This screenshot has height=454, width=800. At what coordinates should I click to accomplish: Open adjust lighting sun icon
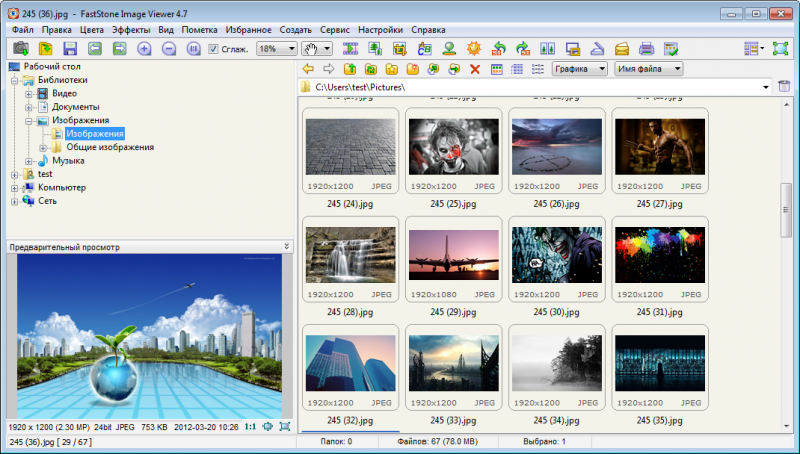coord(474,48)
